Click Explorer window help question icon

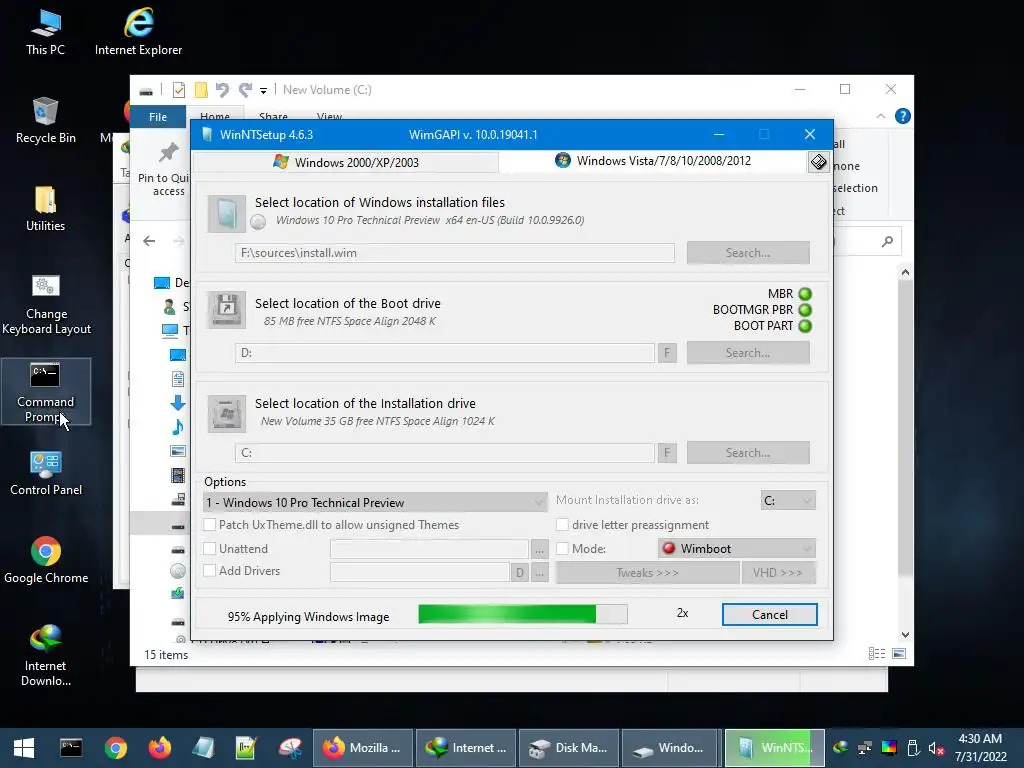(903, 116)
